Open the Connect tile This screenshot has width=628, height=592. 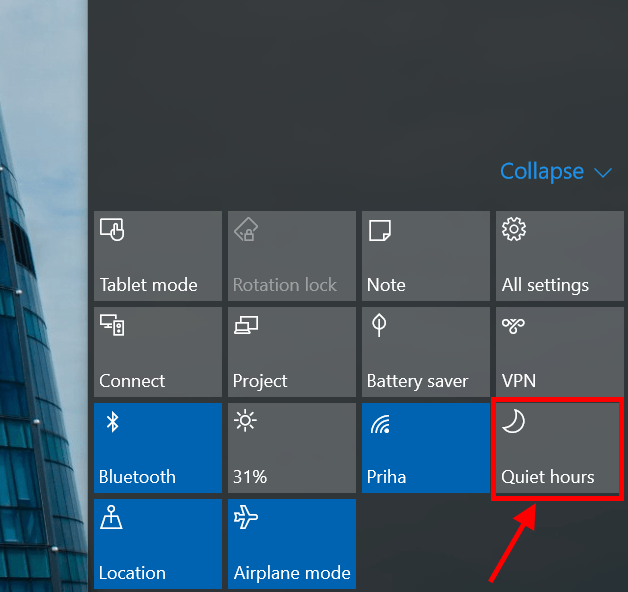pos(158,352)
